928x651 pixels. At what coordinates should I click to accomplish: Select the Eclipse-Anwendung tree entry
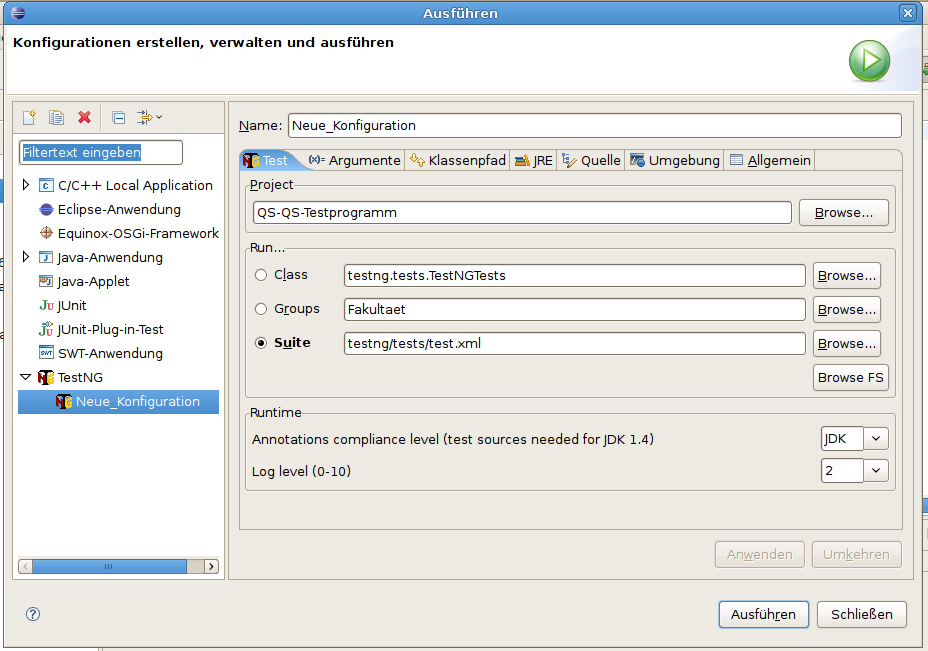[118, 210]
